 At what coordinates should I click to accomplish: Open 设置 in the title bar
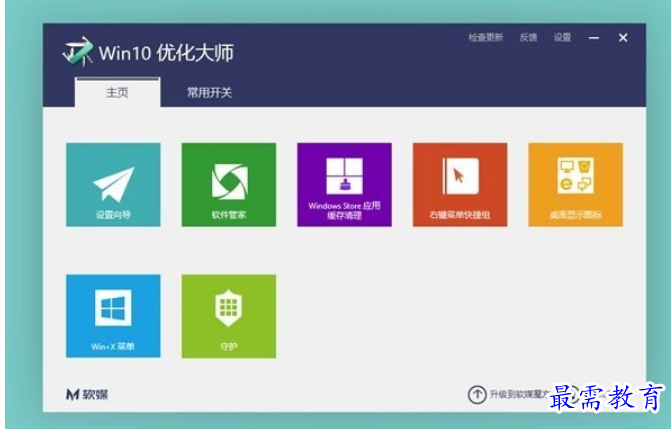562,38
